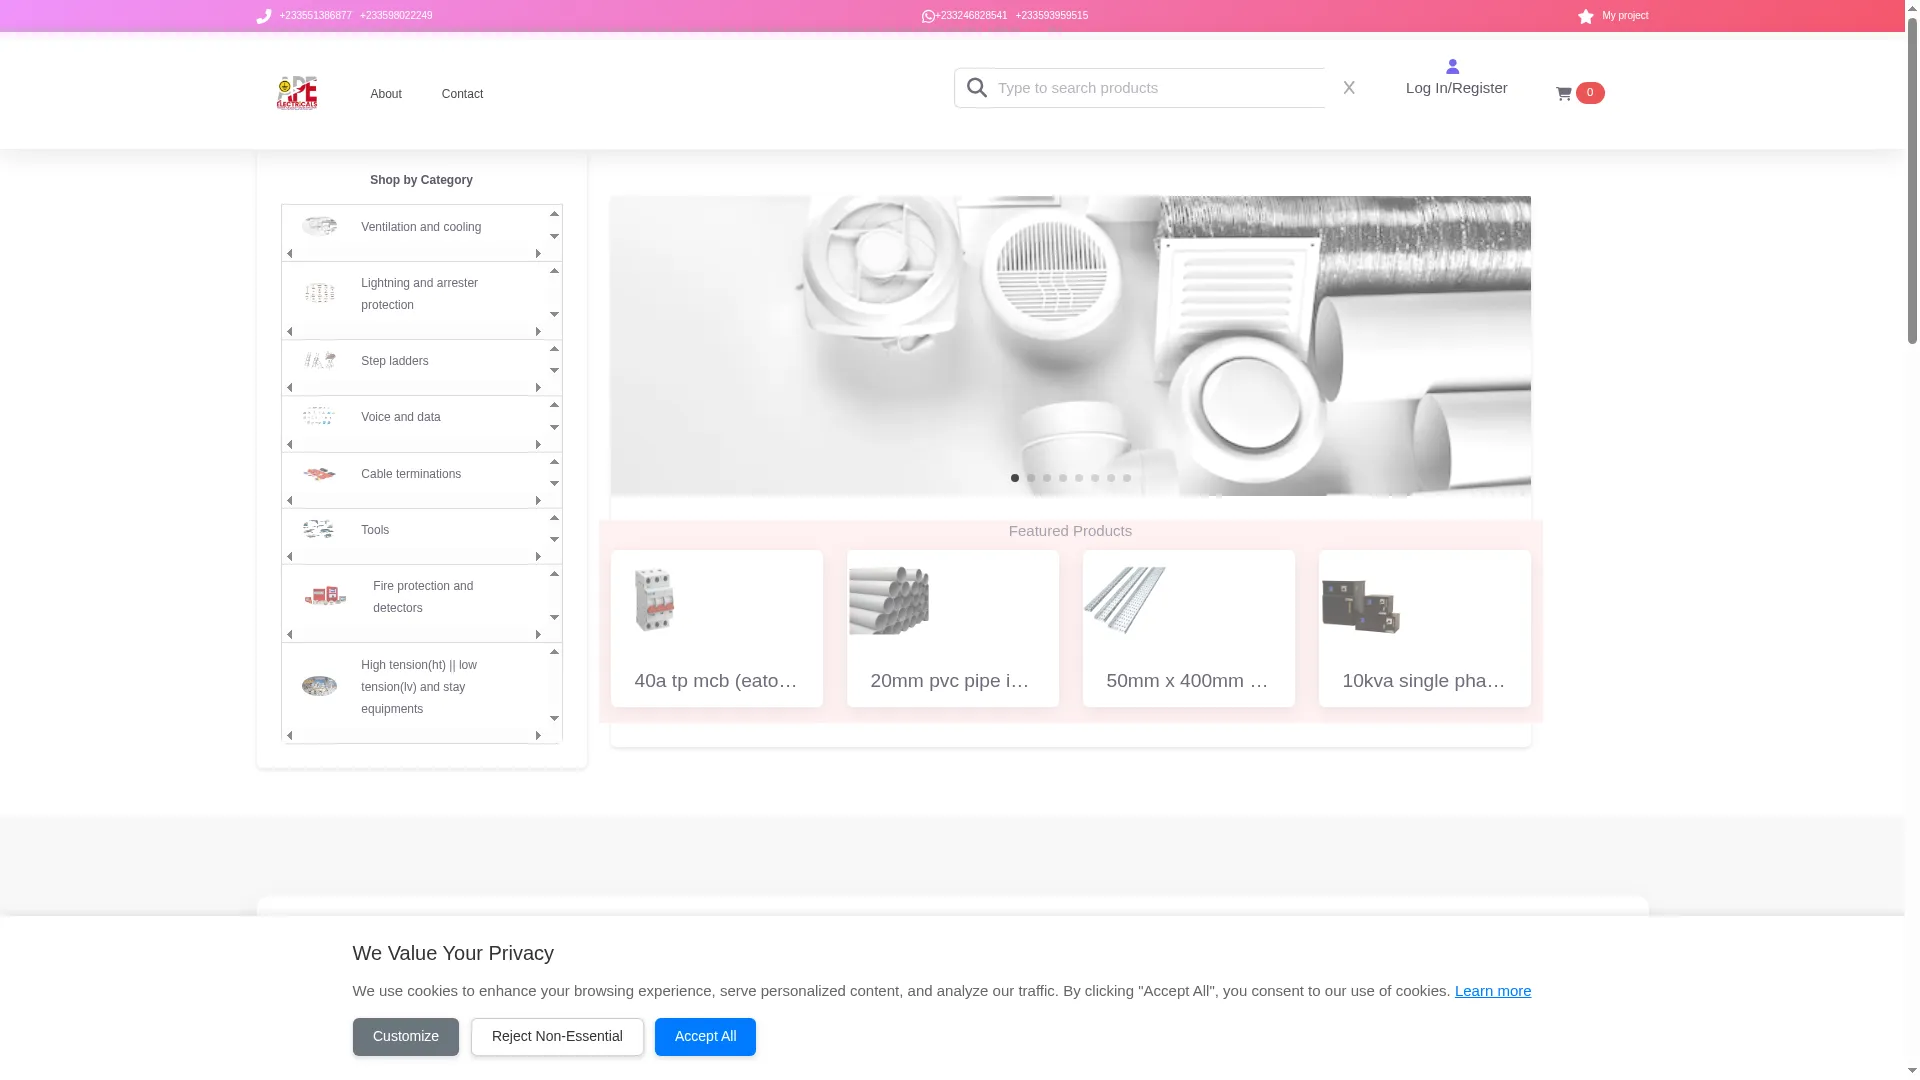This screenshot has height=1080, width=1920.
Task: Click the Lightning and arrester protection image
Action: click(x=320, y=293)
